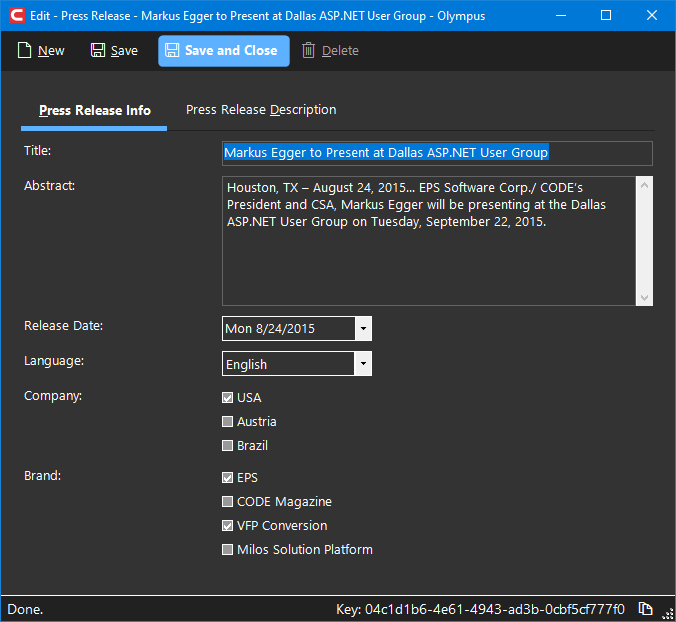Click the Brand: label
Image resolution: width=676 pixels, height=622 pixels.
[x=42, y=475]
